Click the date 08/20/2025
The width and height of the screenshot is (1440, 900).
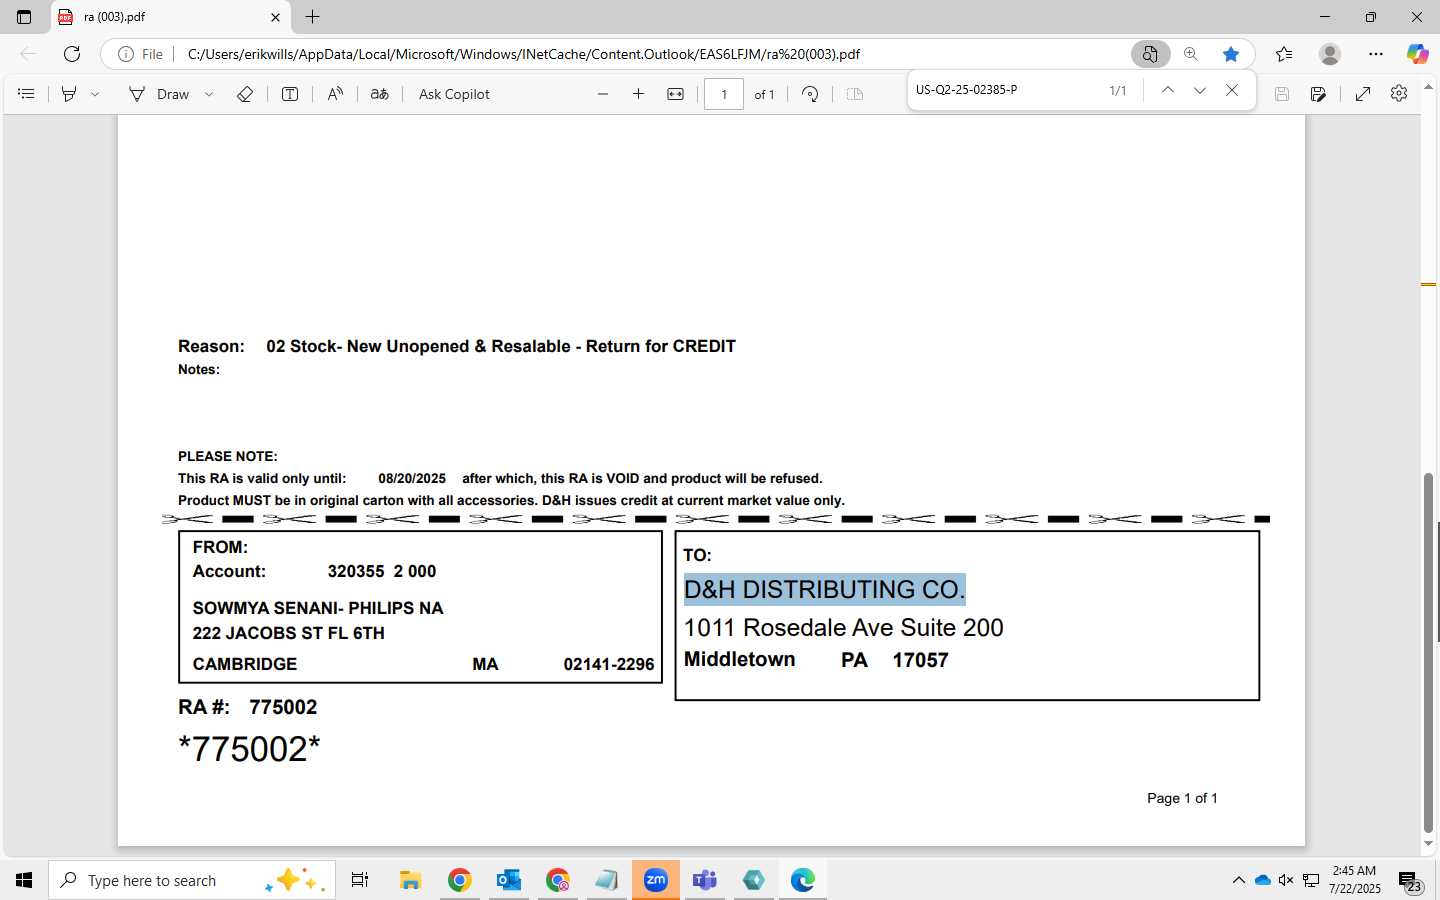click(x=412, y=478)
